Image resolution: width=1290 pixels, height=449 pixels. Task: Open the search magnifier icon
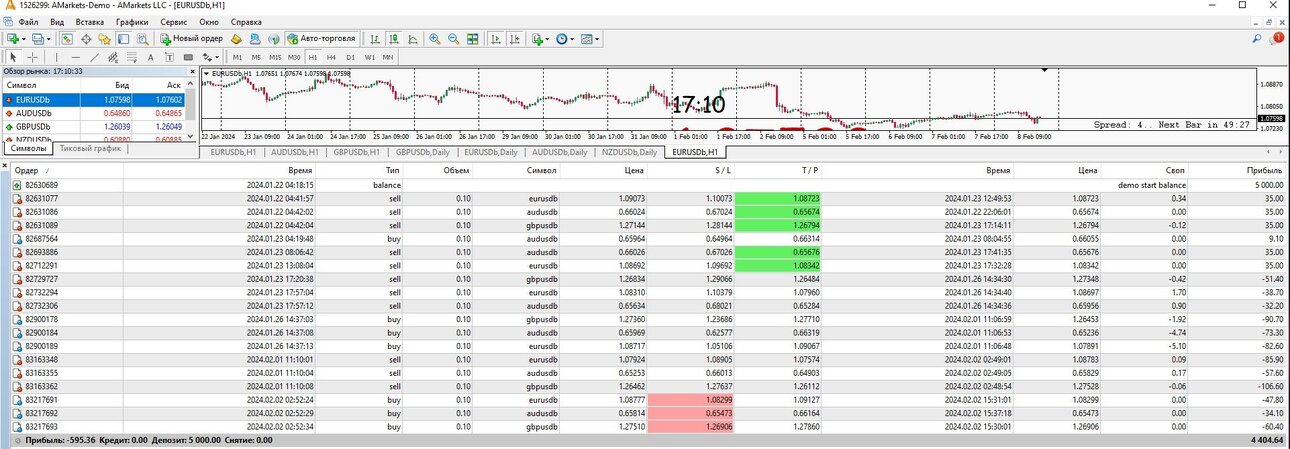pyautogui.click(x=1257, y=39)
